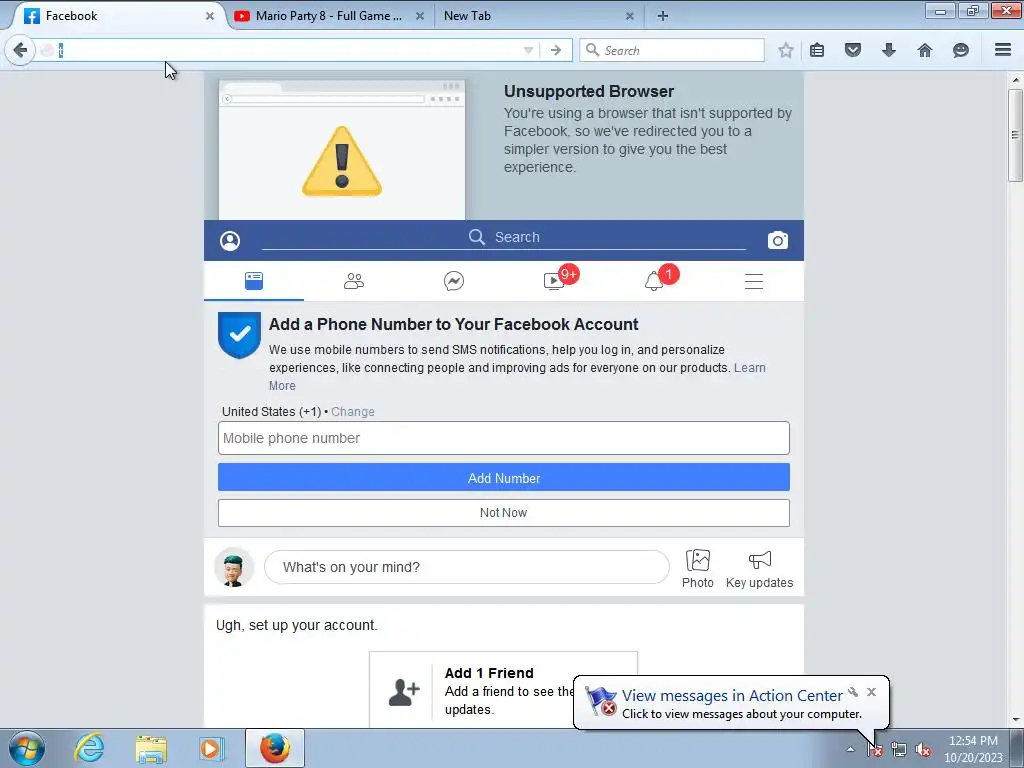The width and height of the screenshot is (1024, 768).
Task: Open the Notifications bell icon
Action: point(654,281)
